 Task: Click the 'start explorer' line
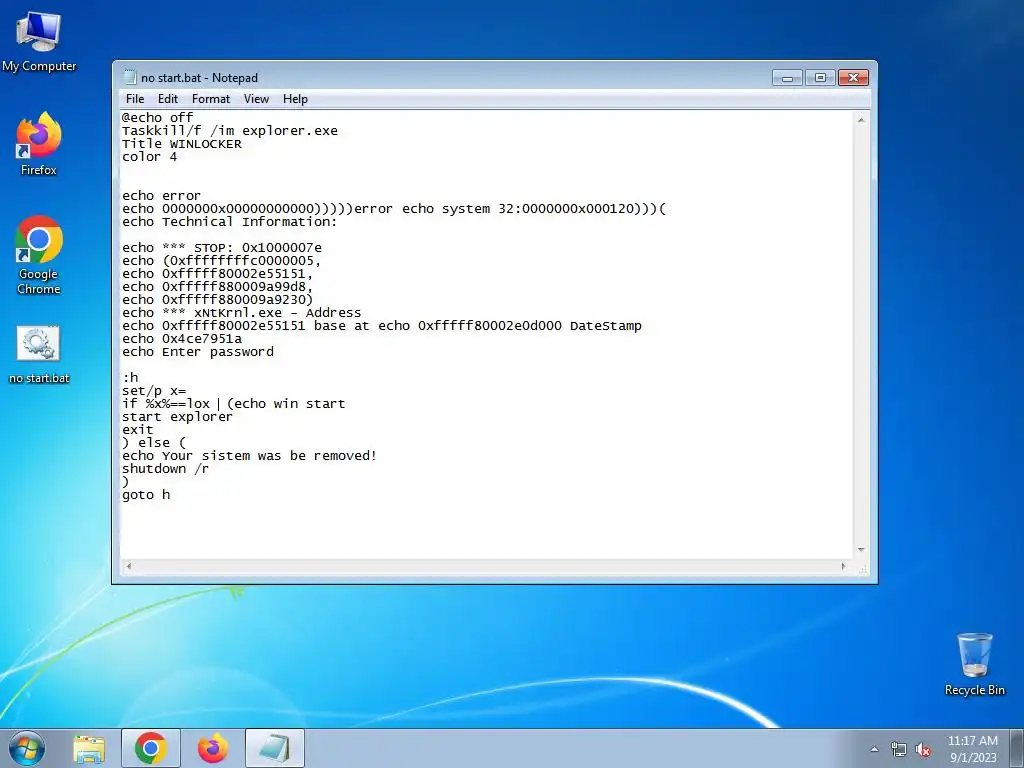177,417
